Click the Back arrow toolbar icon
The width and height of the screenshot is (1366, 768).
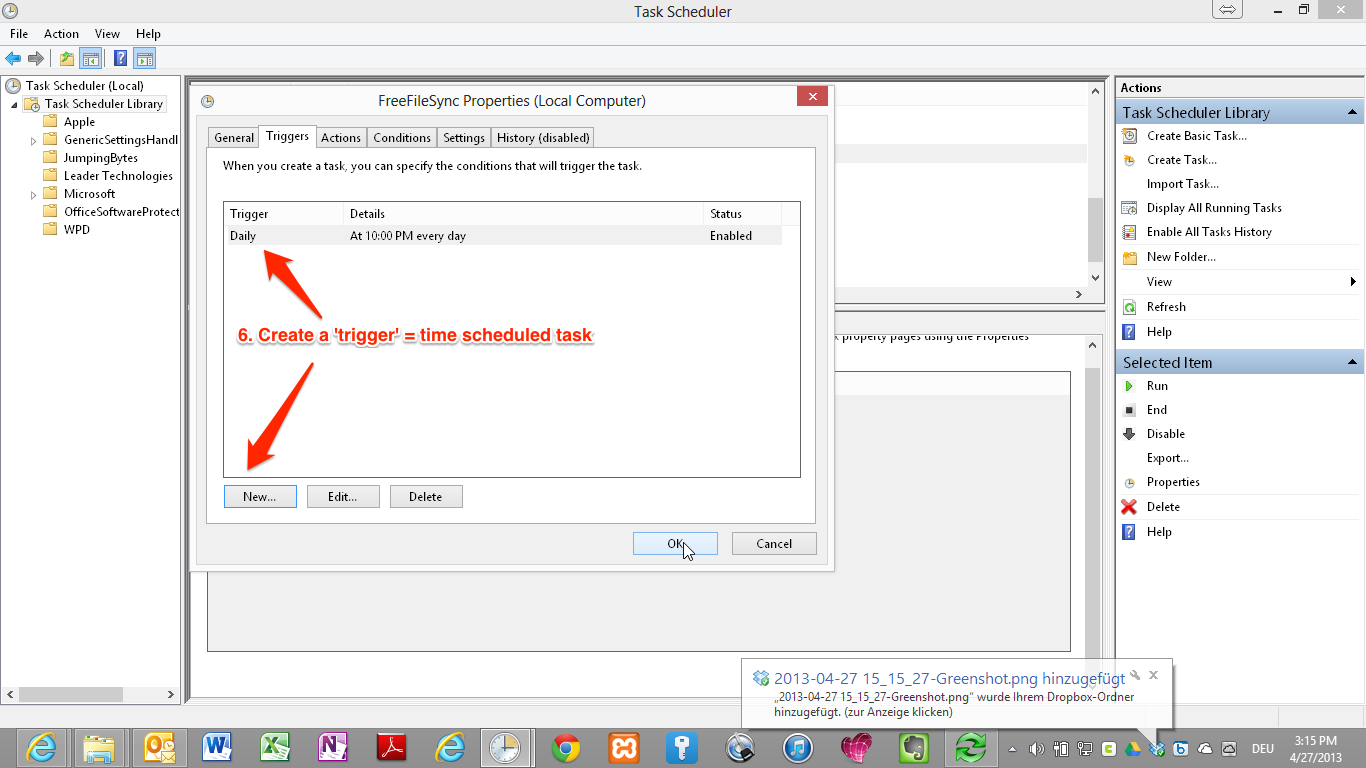[x=13, y=58]
